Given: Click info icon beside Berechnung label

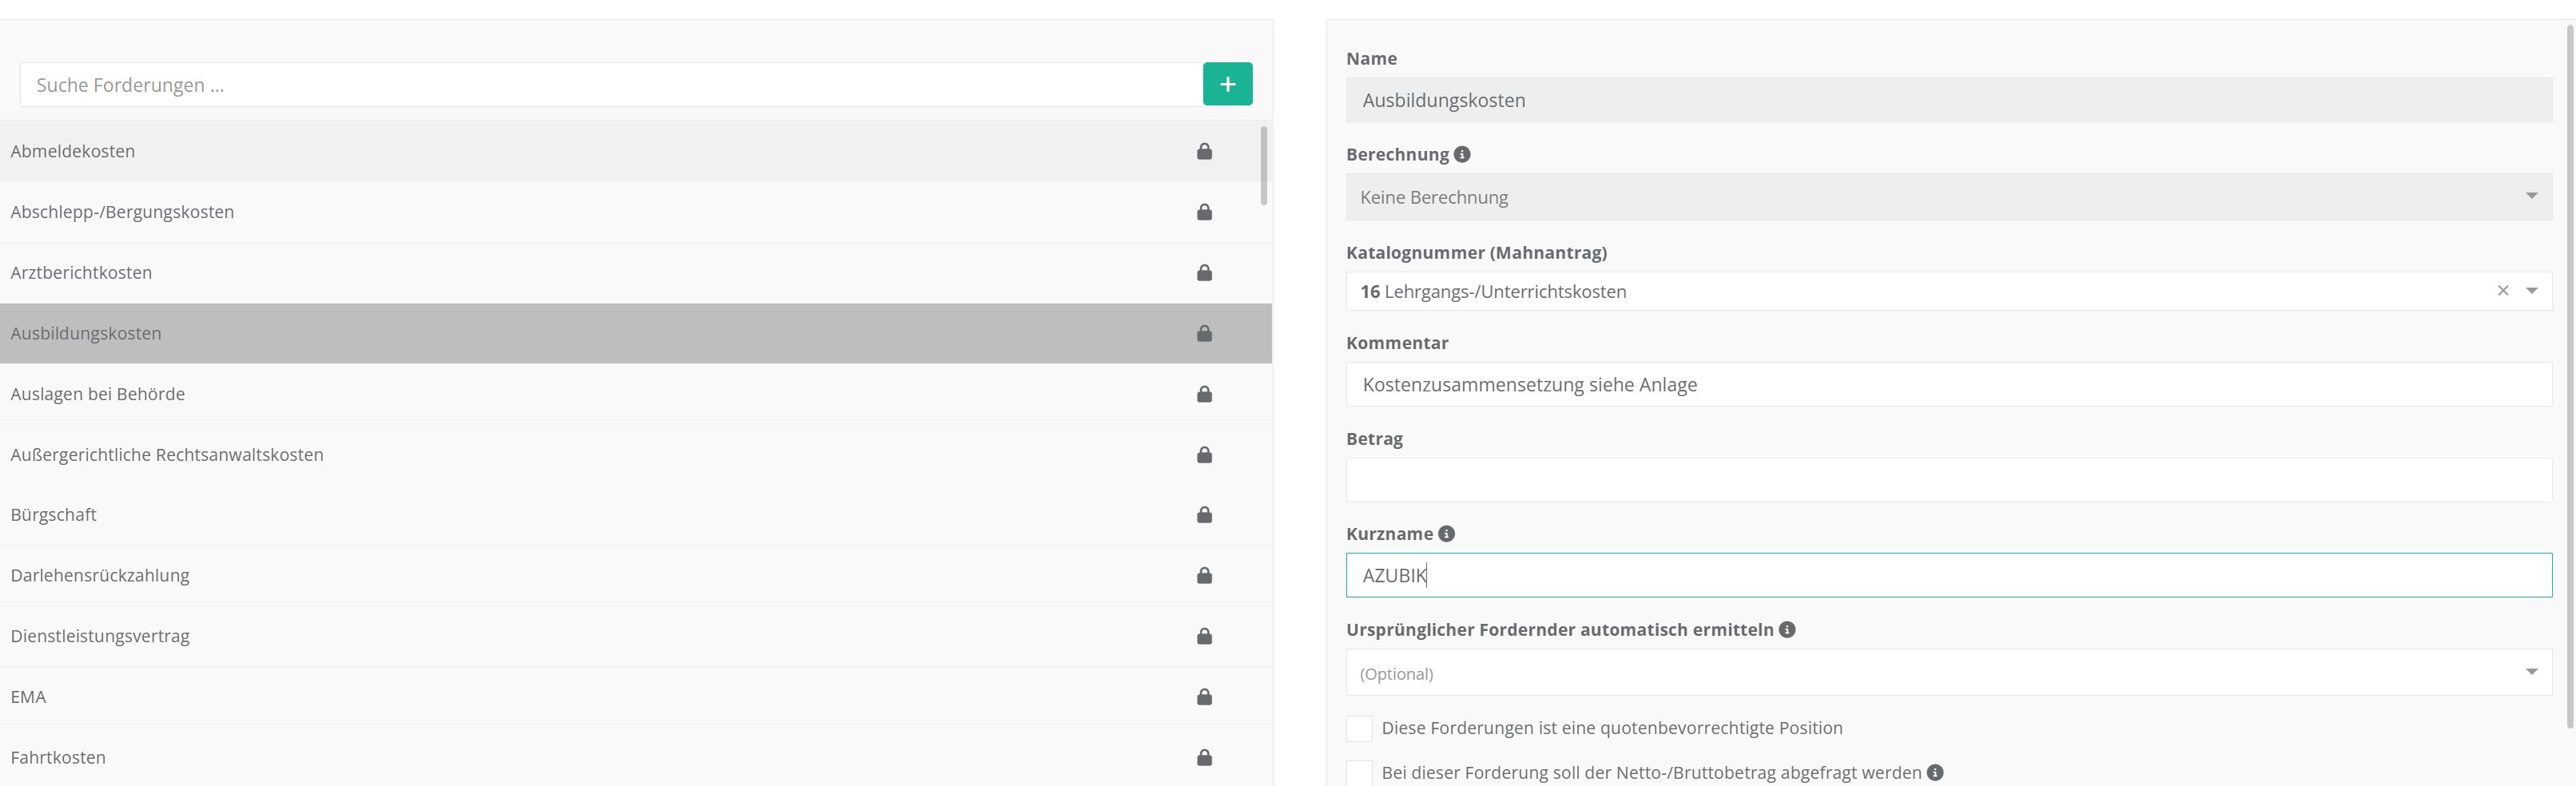Looking at the screenshot, I should click(x=1462, y=155).
